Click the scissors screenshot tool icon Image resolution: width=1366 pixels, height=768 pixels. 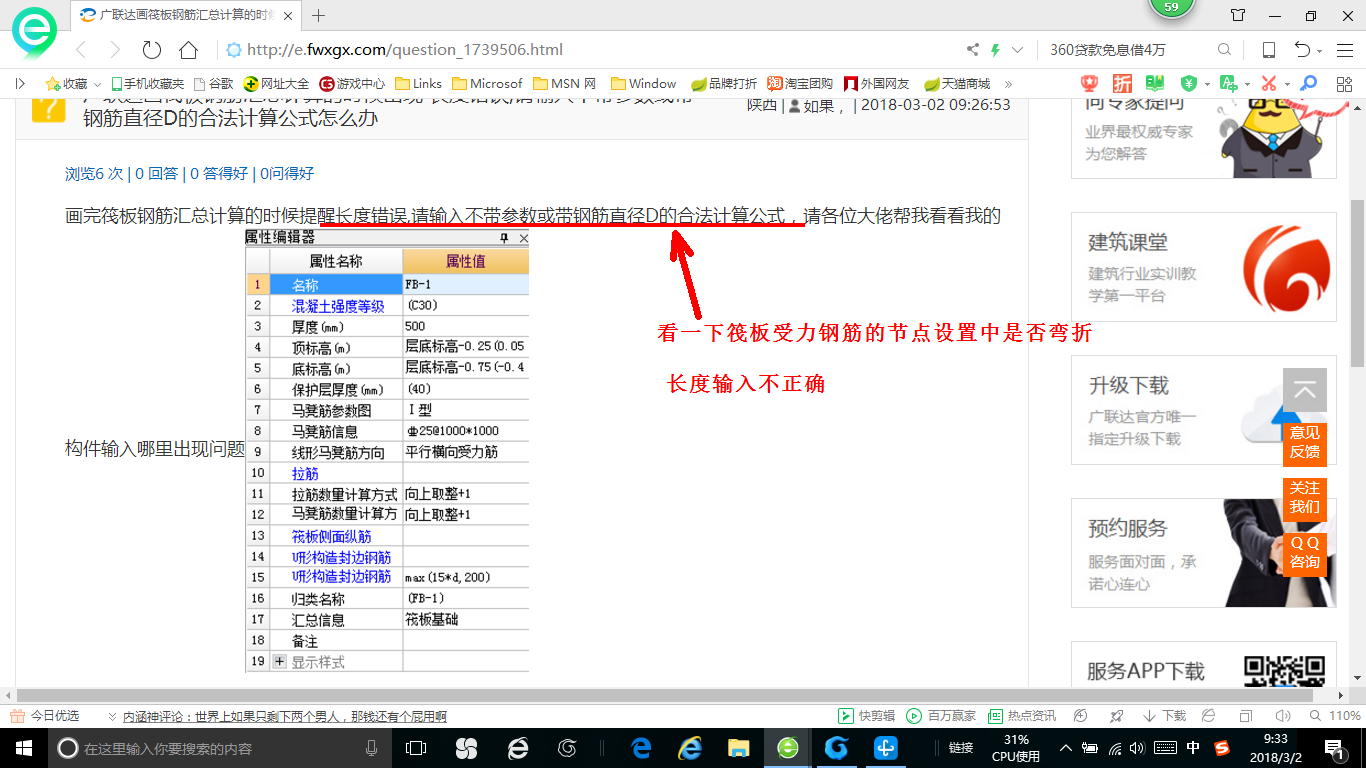pos(1269,84)
